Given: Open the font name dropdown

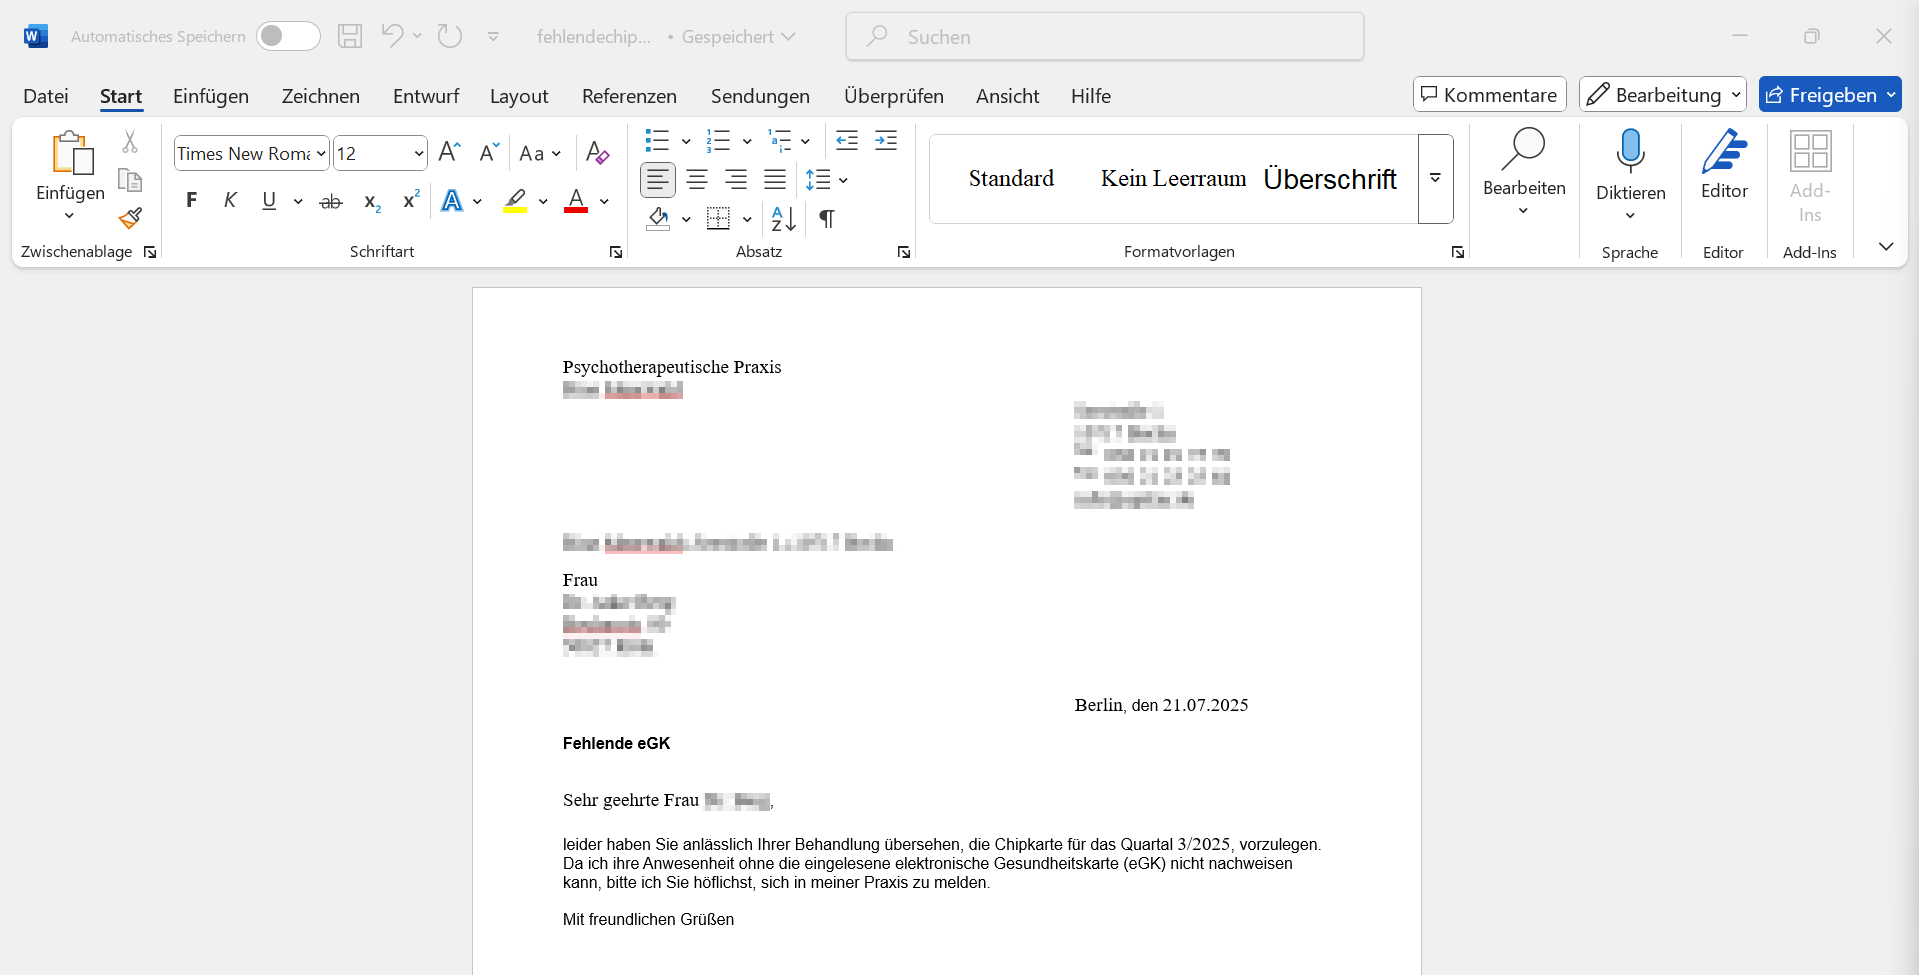Looking at the screenshot, I should pos(321,153).
